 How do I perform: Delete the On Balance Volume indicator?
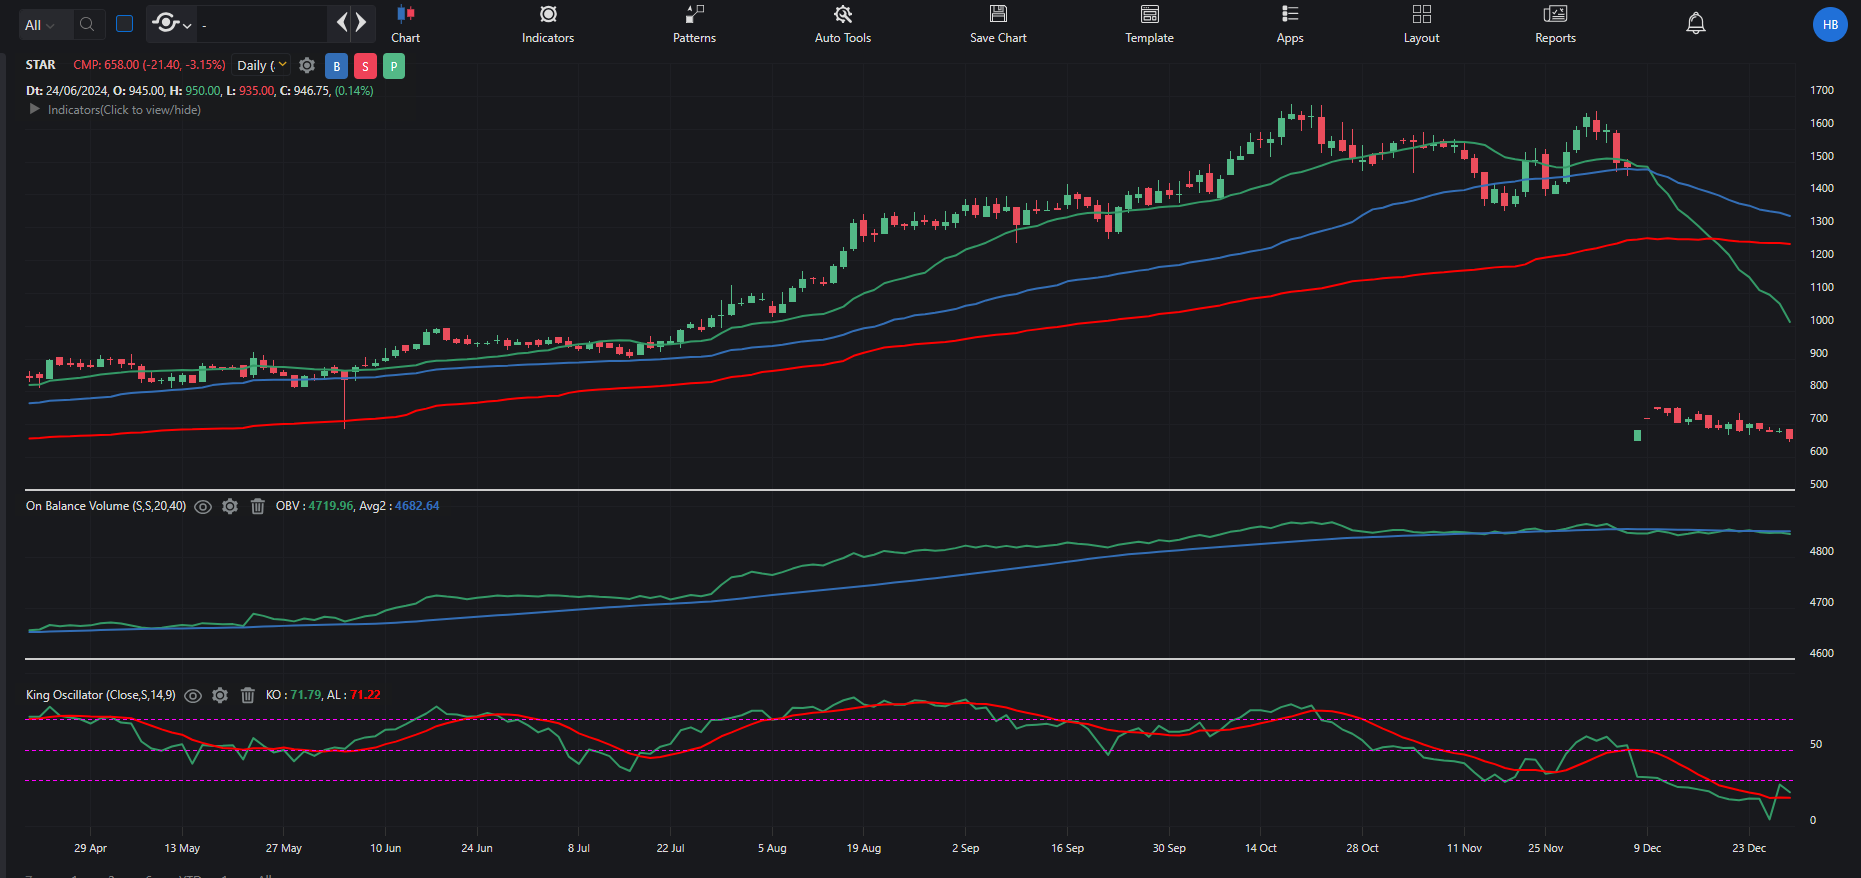pyautogui.click(x=257, y=506)
